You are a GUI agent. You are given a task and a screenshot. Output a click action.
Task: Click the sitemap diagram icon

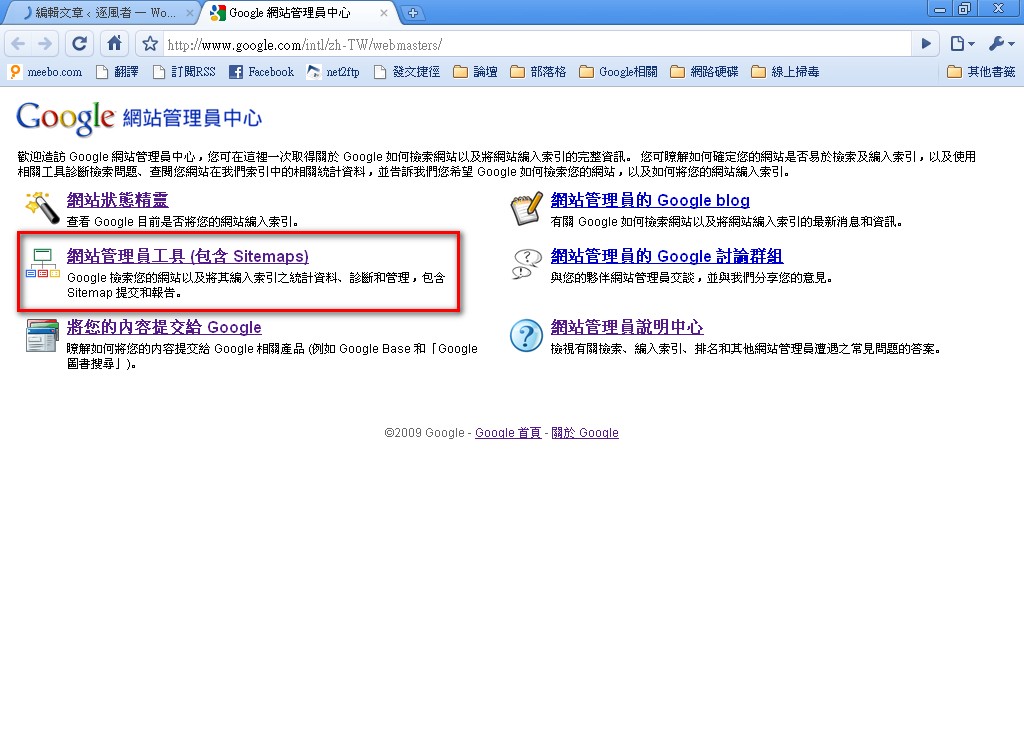[42, 263]
